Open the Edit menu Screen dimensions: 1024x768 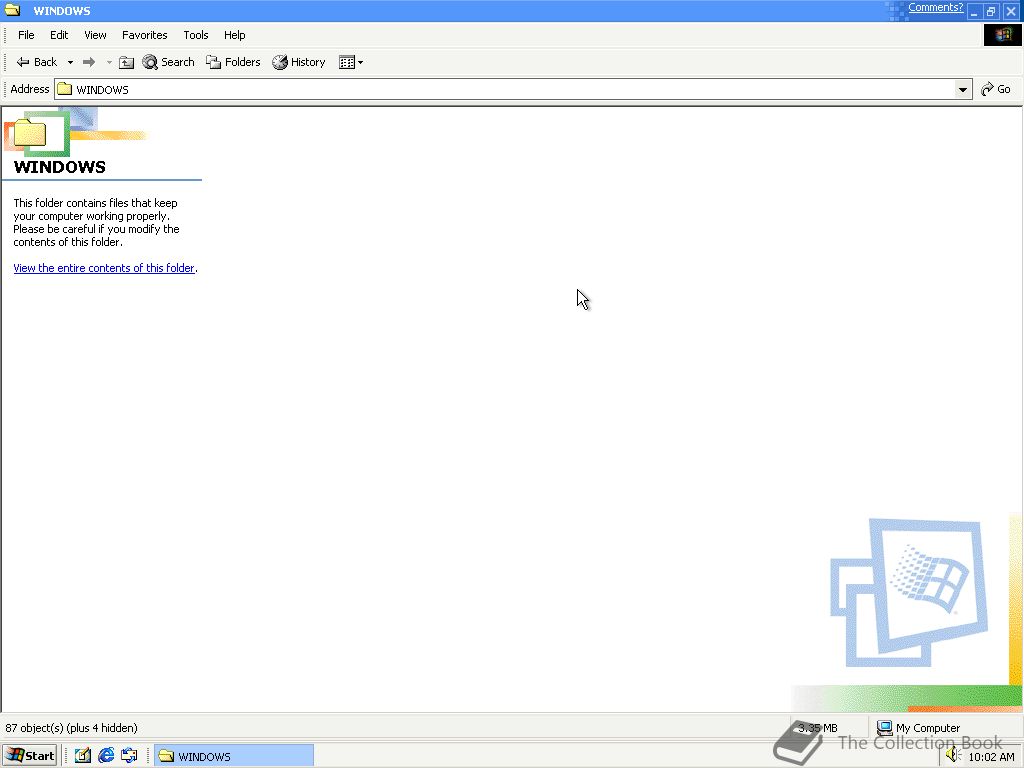(x=59, y=35)
